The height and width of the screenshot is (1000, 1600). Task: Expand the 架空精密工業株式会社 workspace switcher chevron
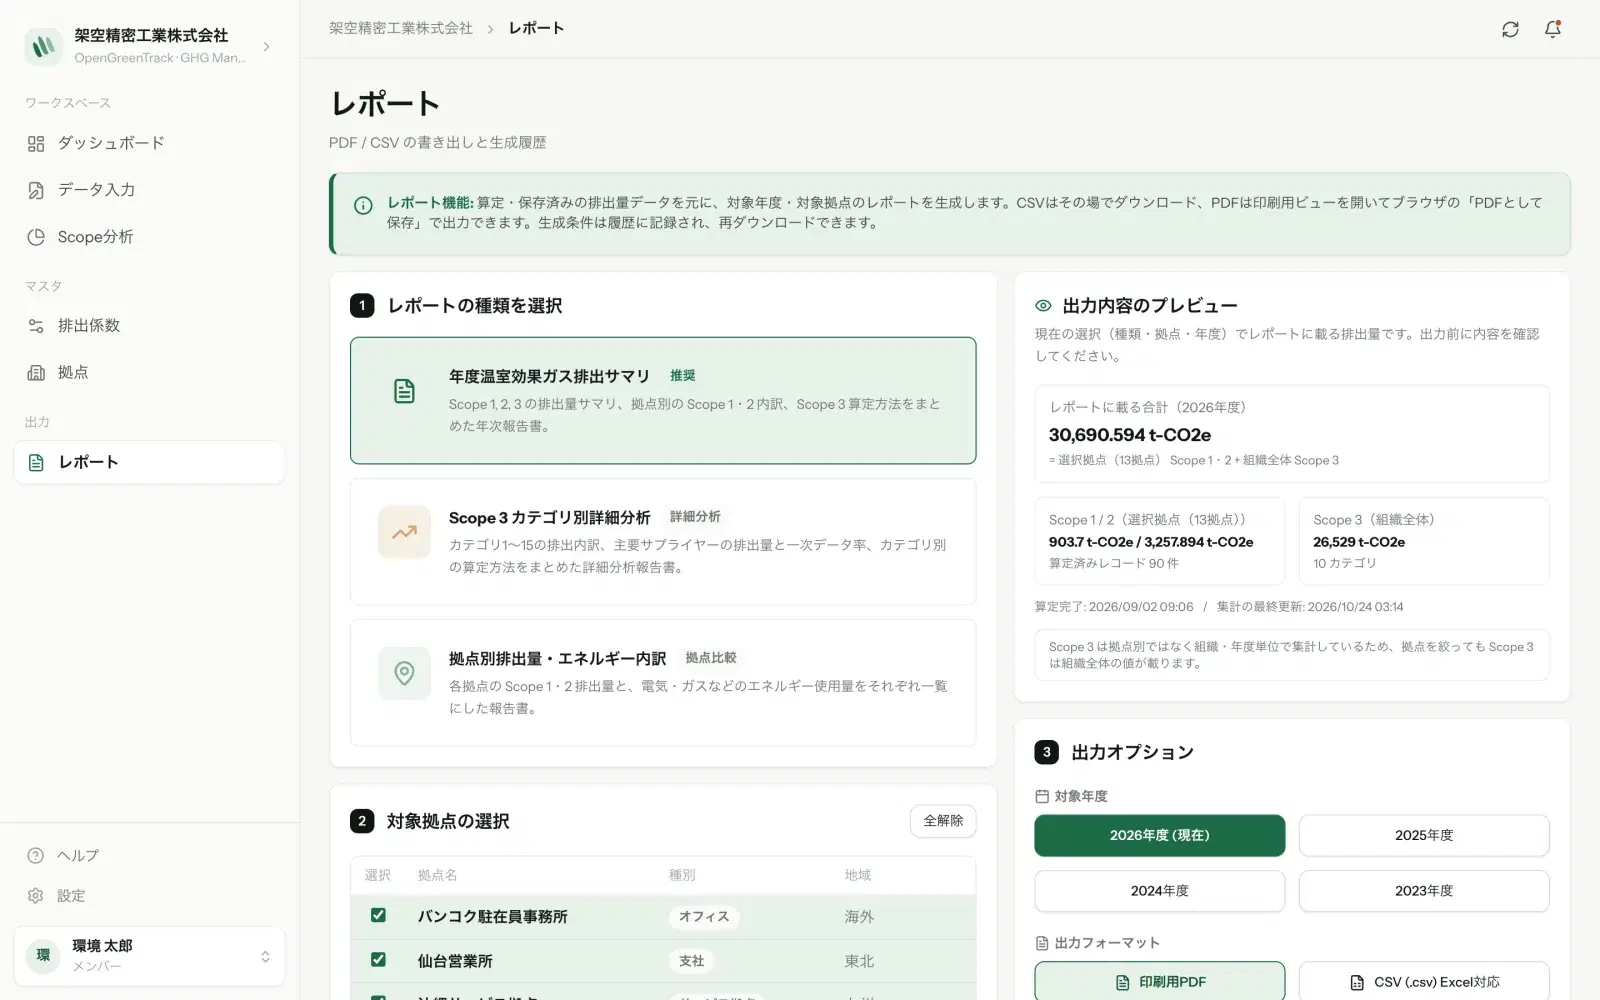pos(266,47)
